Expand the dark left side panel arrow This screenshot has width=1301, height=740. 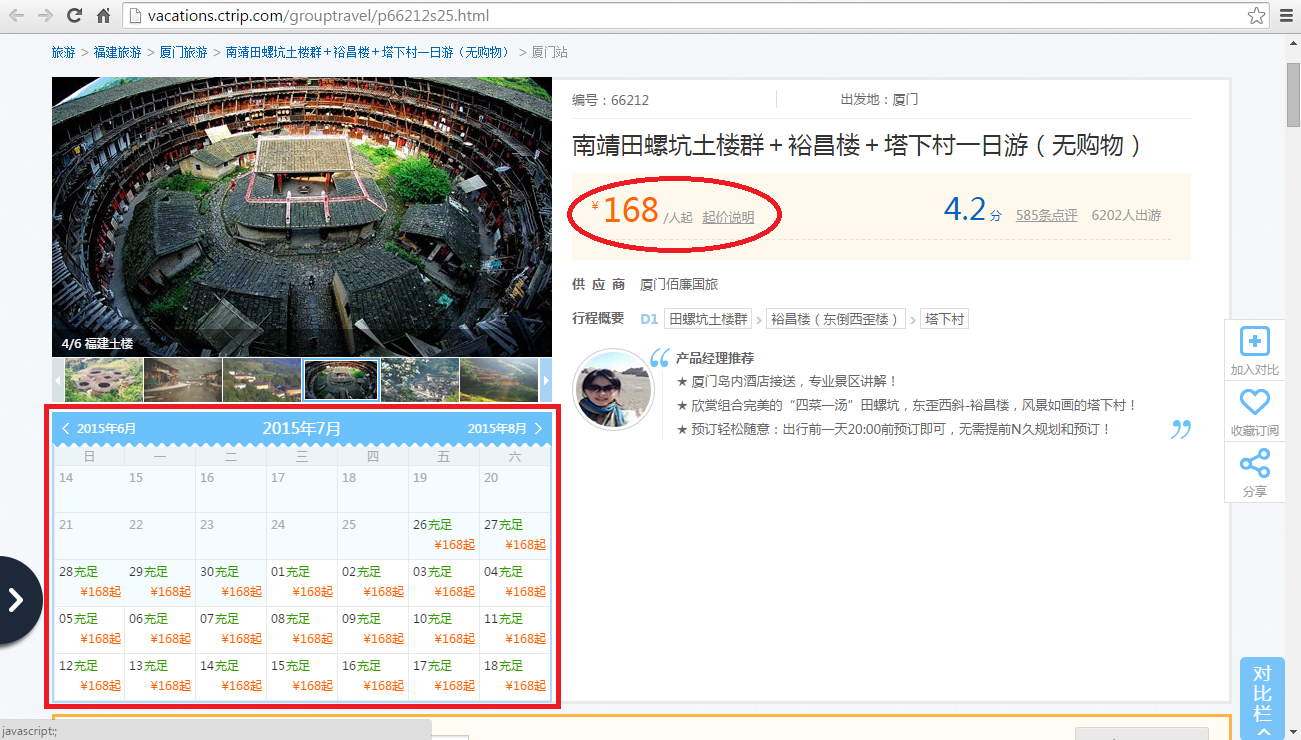click(16, 600)
